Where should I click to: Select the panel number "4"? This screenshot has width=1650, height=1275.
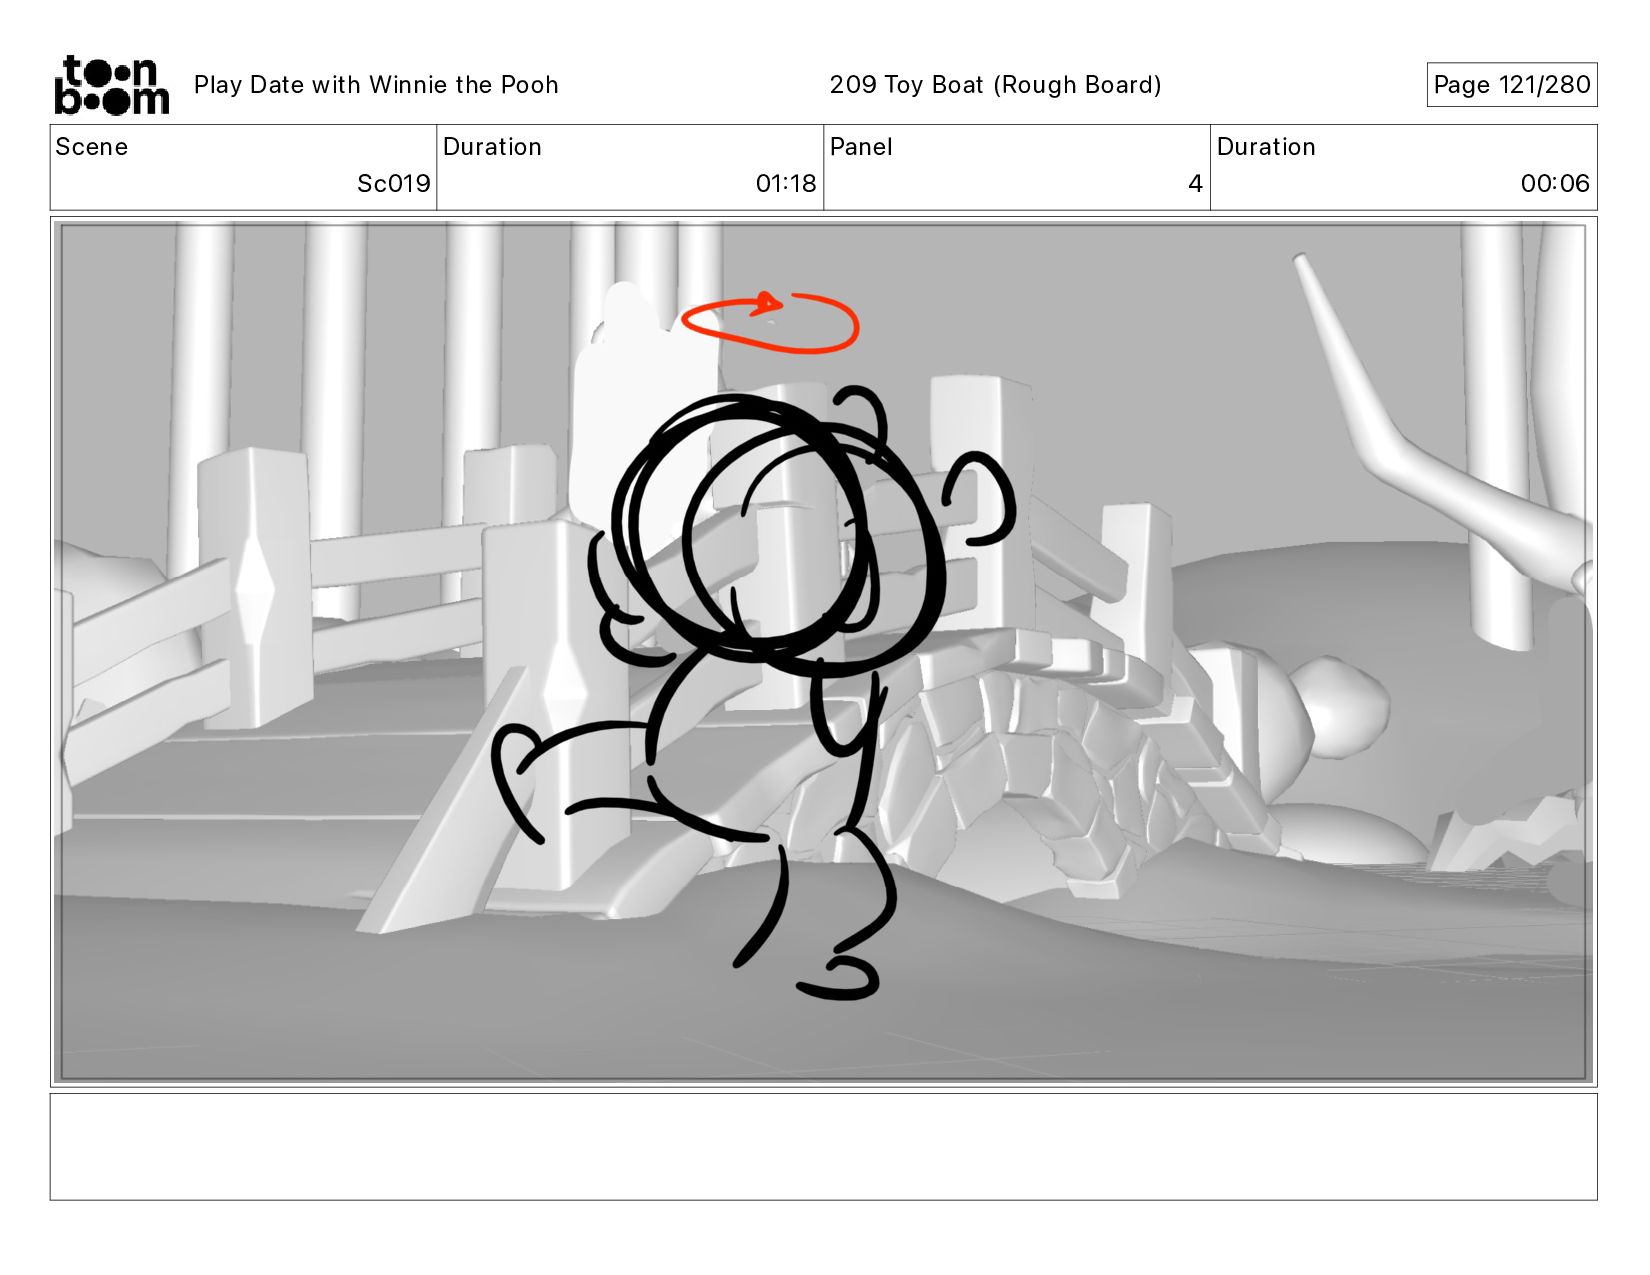tap(1195, 184)
